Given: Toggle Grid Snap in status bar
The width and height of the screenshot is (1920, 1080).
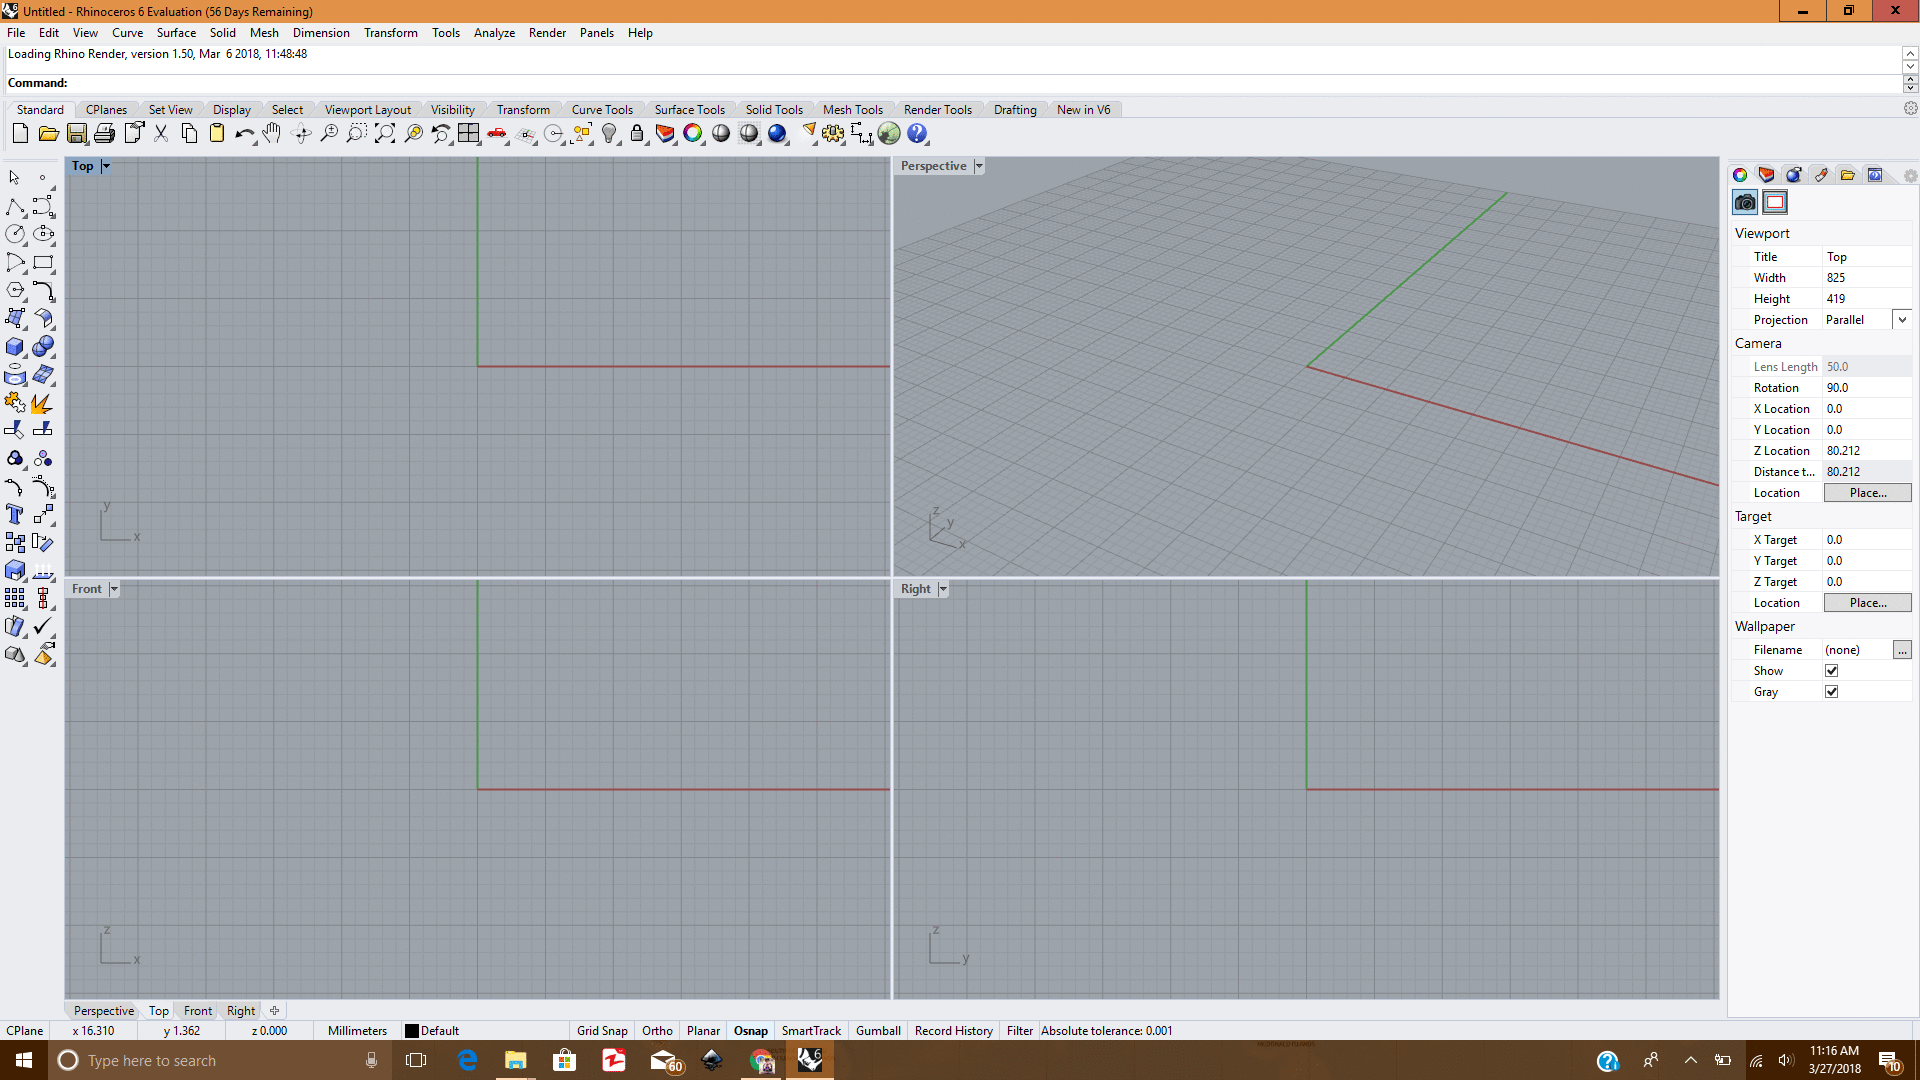Looking at the screenshot, I should 602,1031.
